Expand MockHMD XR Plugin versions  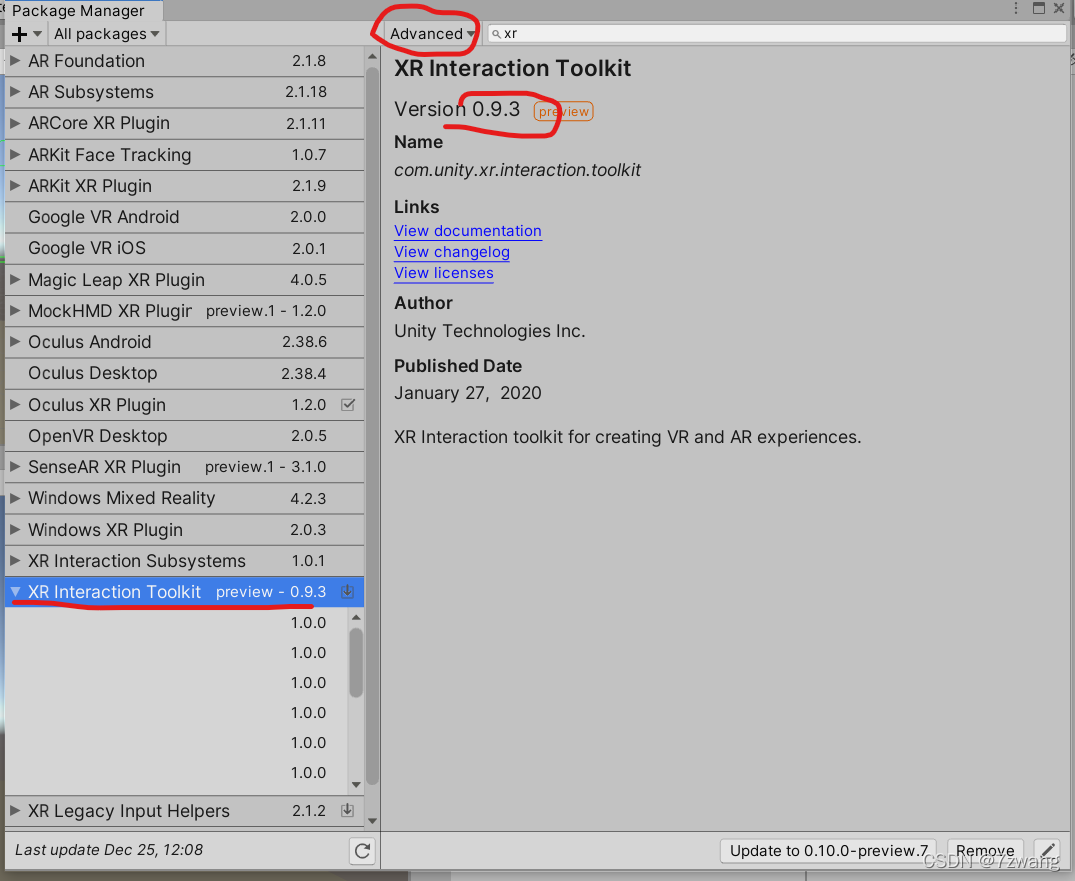point(14,311)
